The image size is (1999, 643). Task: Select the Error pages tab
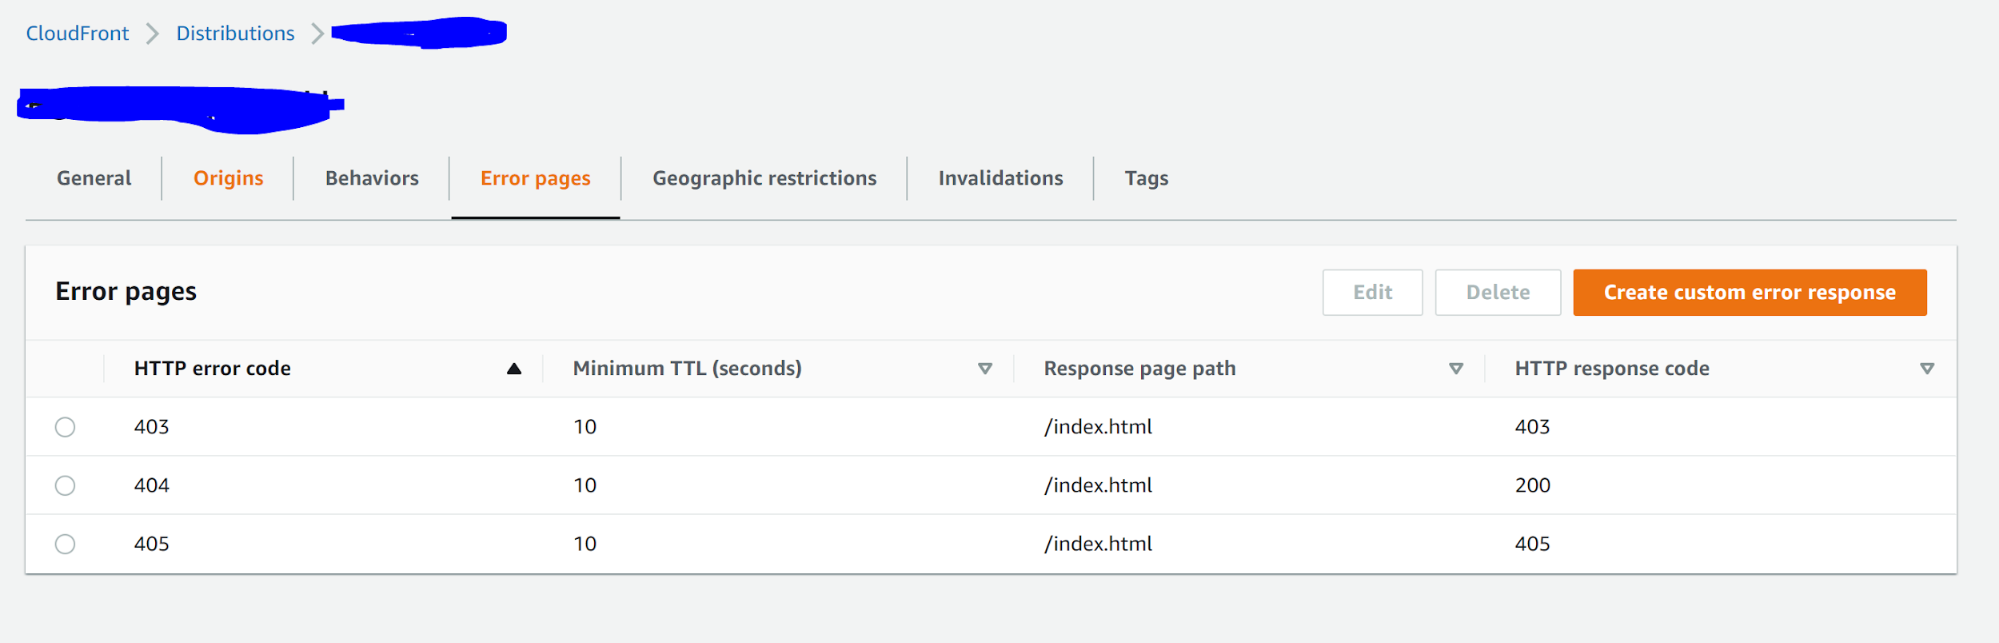[535, 178]
